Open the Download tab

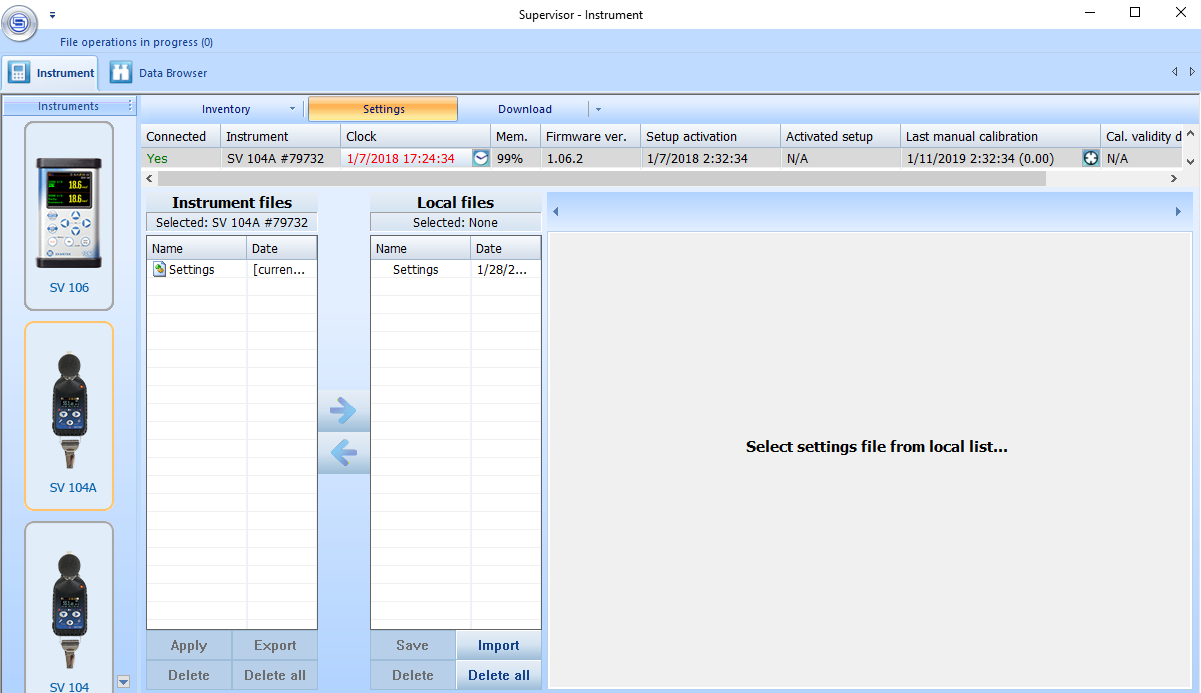tap(525, 109)
